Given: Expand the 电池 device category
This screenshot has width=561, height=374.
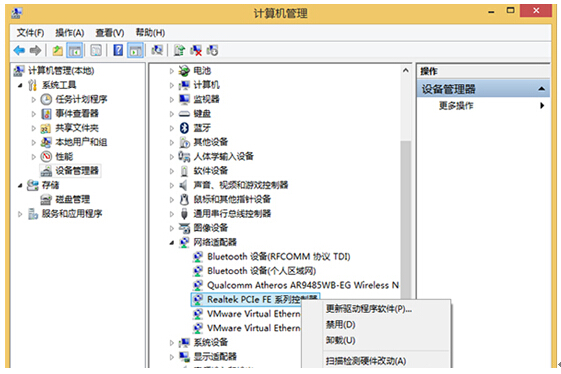Looking at the screenshot, I should (172, 71).
